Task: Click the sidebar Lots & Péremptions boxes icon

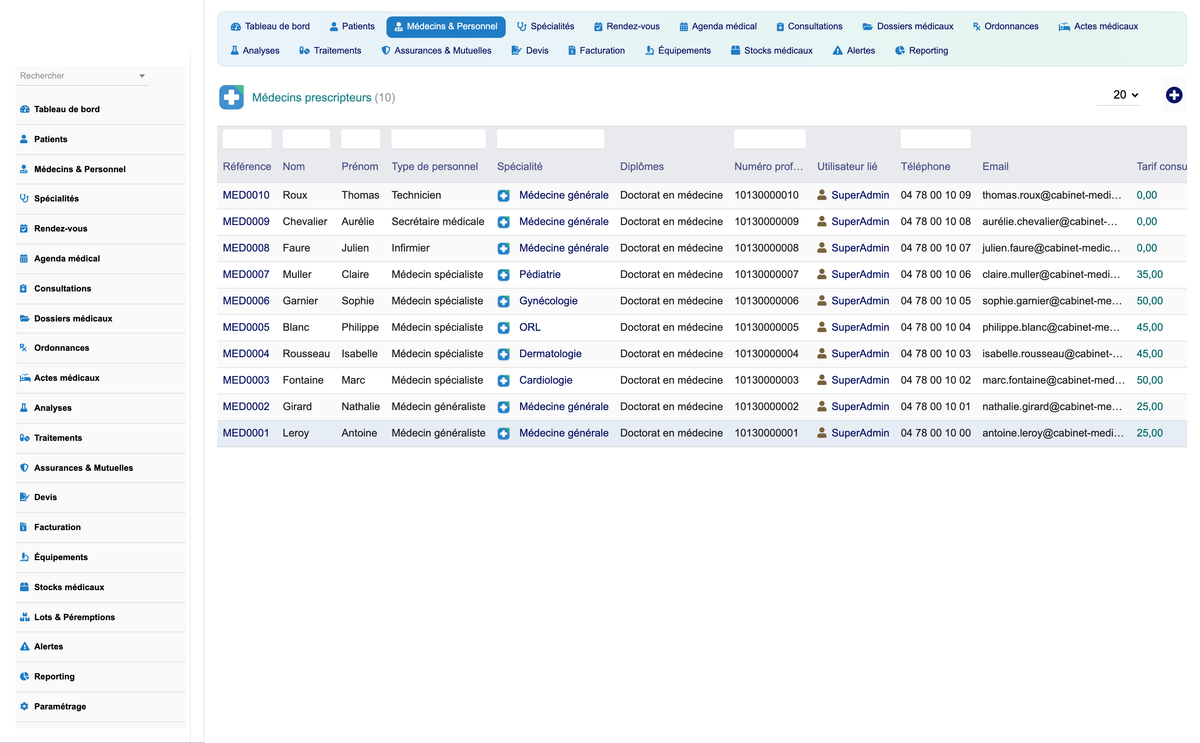Action: (25, 617)
